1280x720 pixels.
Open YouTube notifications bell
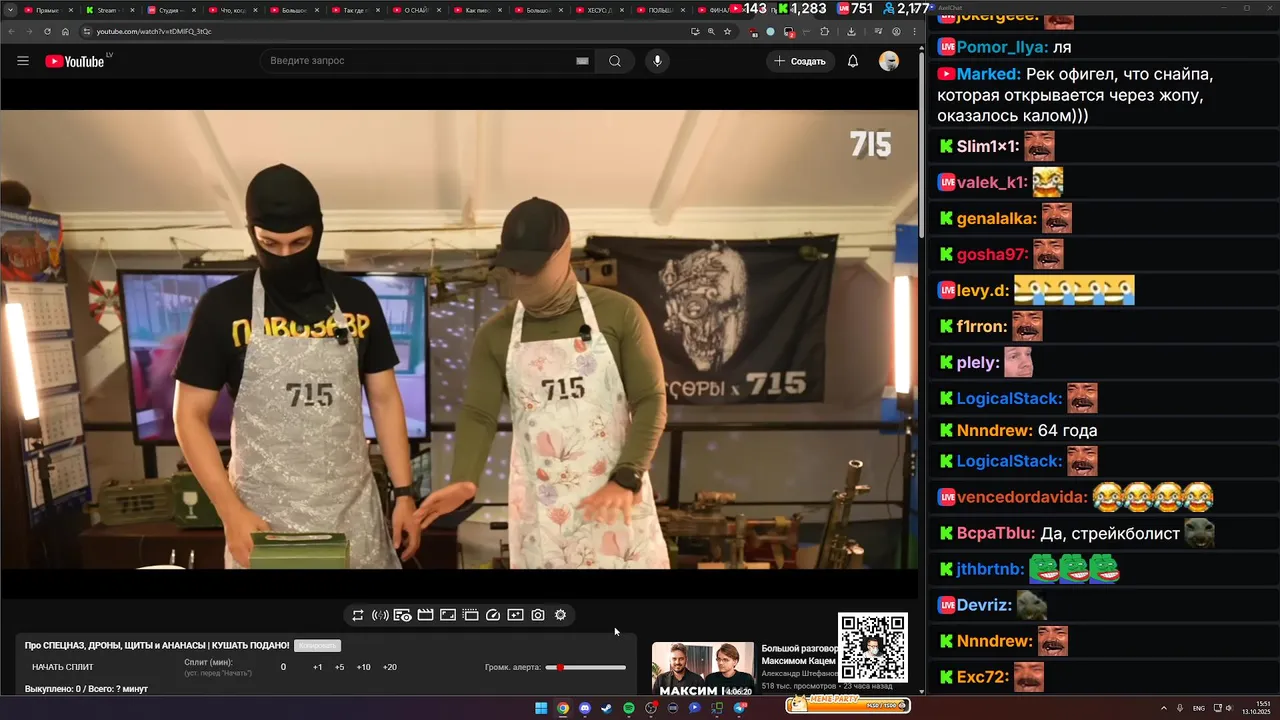[x=853, y=61]
